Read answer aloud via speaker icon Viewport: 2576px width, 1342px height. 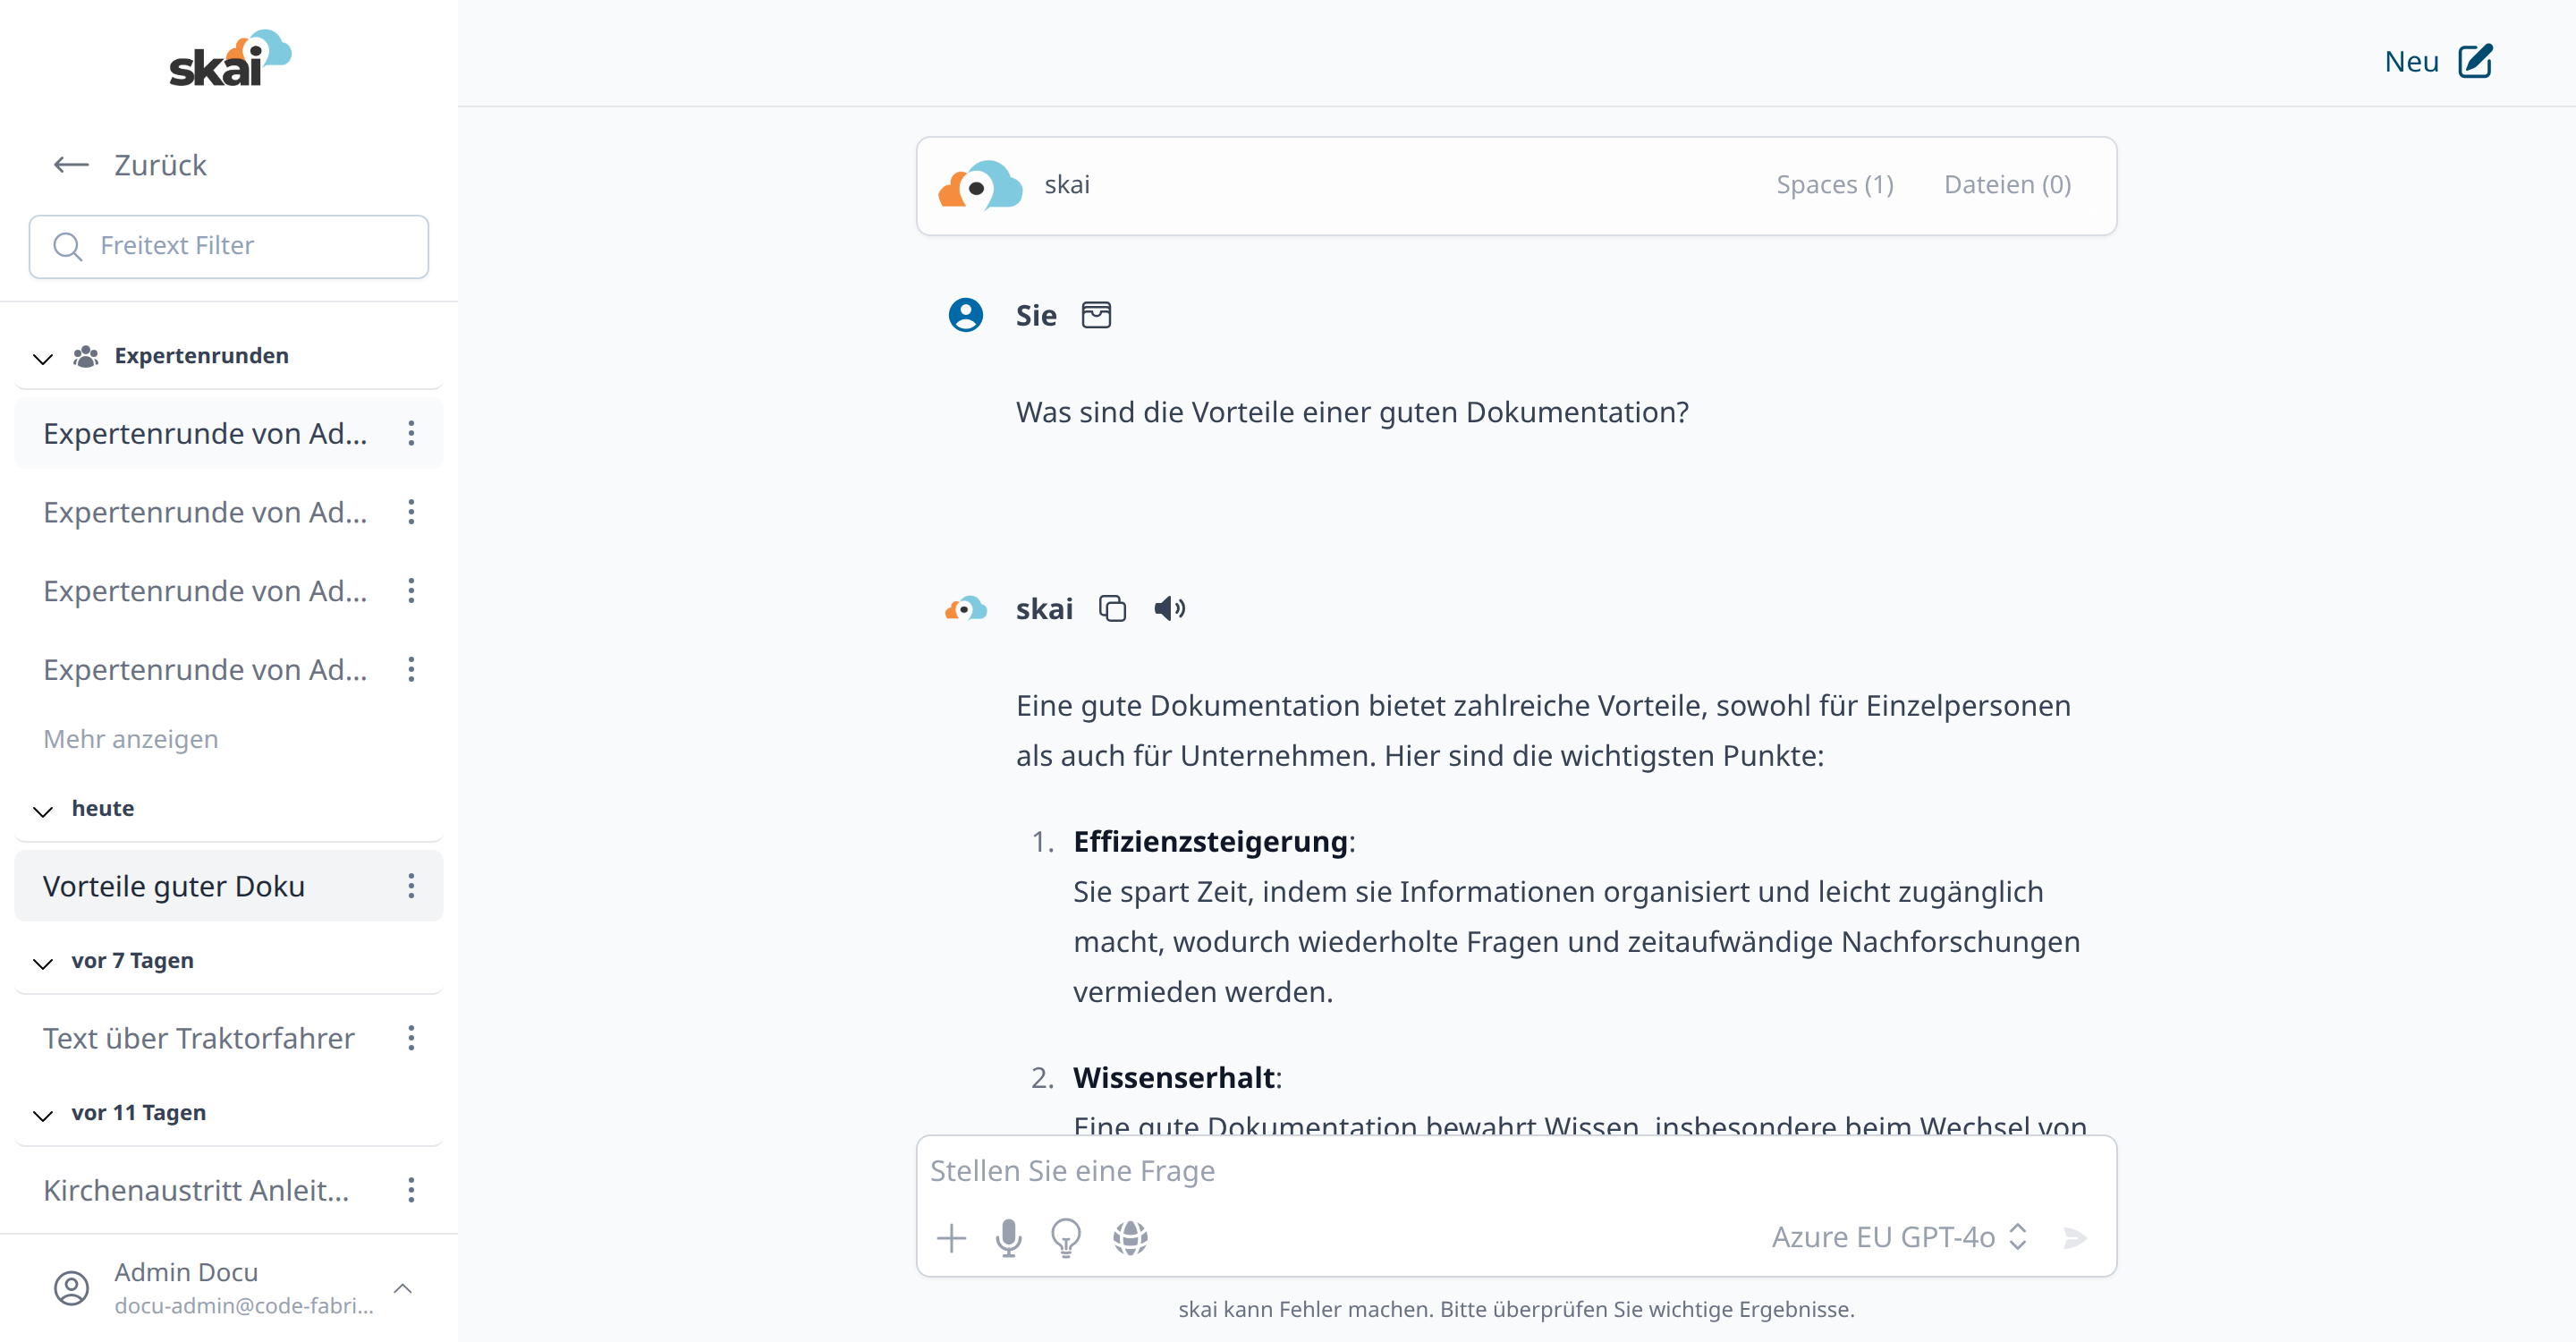pos(1170,608)
